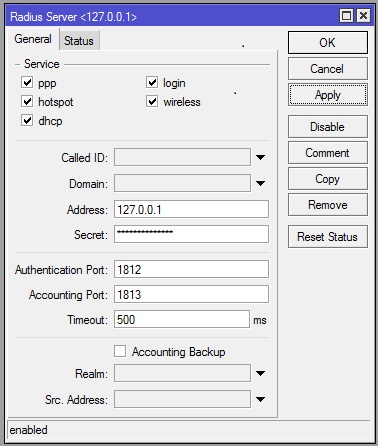Viewport: 378px width, 446px height.
Task: Edit the Accounting Port field 1813
Action: [x=191, y=294]
